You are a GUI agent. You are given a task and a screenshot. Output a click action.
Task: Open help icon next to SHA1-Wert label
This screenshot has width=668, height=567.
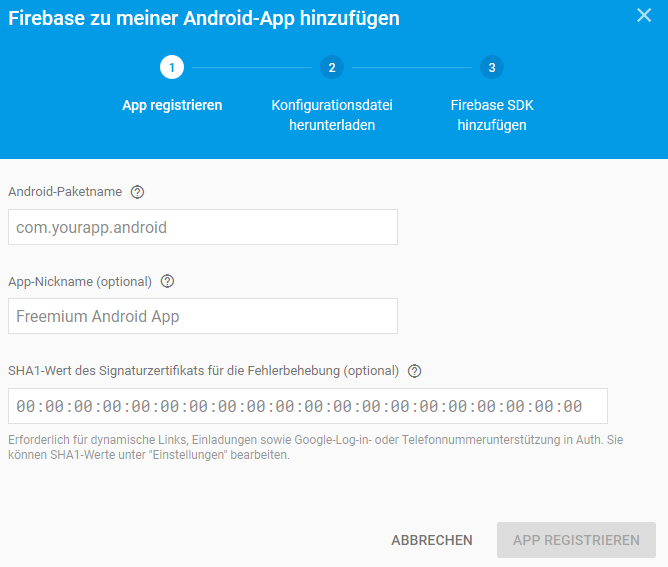point(415,371)
